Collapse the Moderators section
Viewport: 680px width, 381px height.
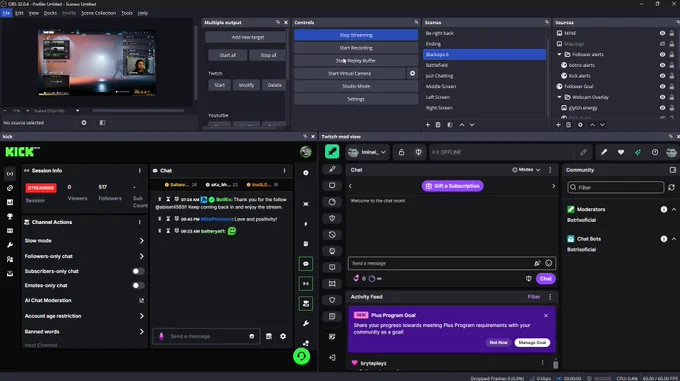(x=674, y=209)
